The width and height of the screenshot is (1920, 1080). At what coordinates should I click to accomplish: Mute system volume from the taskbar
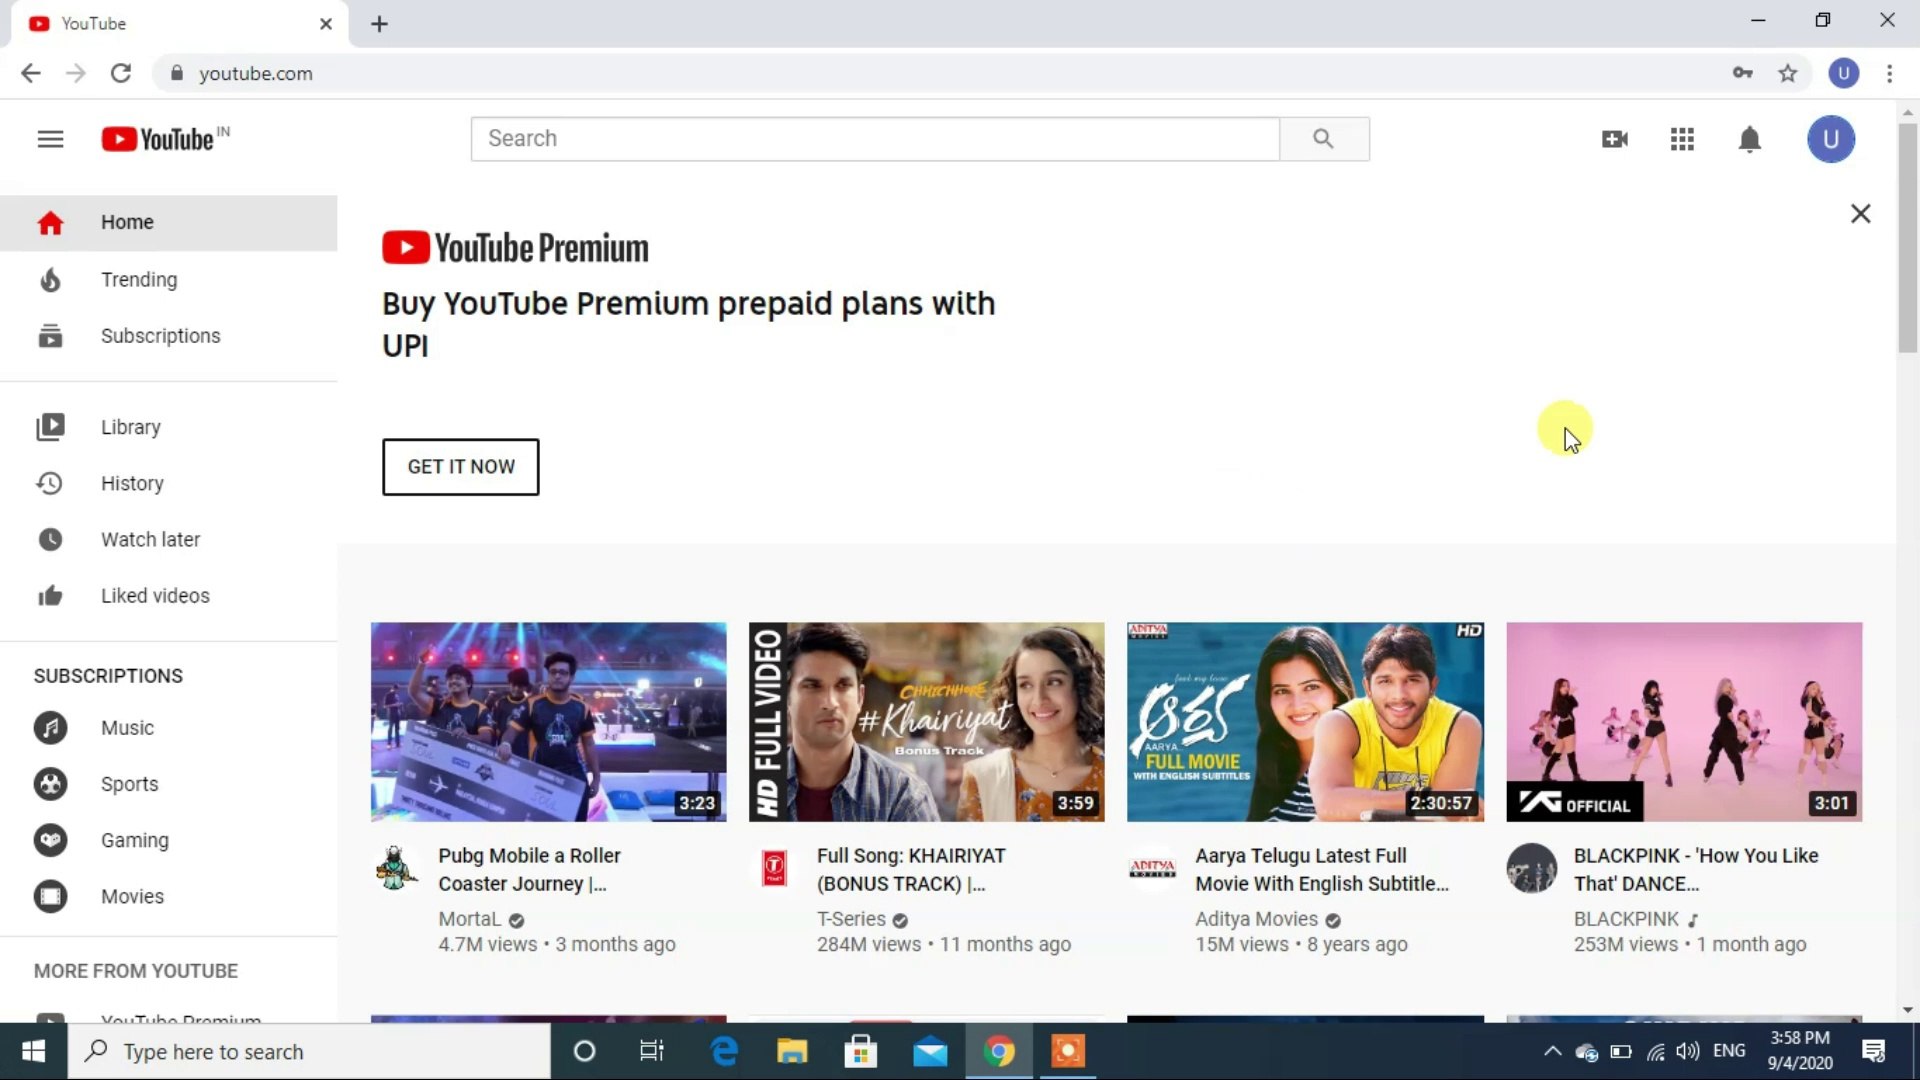click(1688, 1051)
